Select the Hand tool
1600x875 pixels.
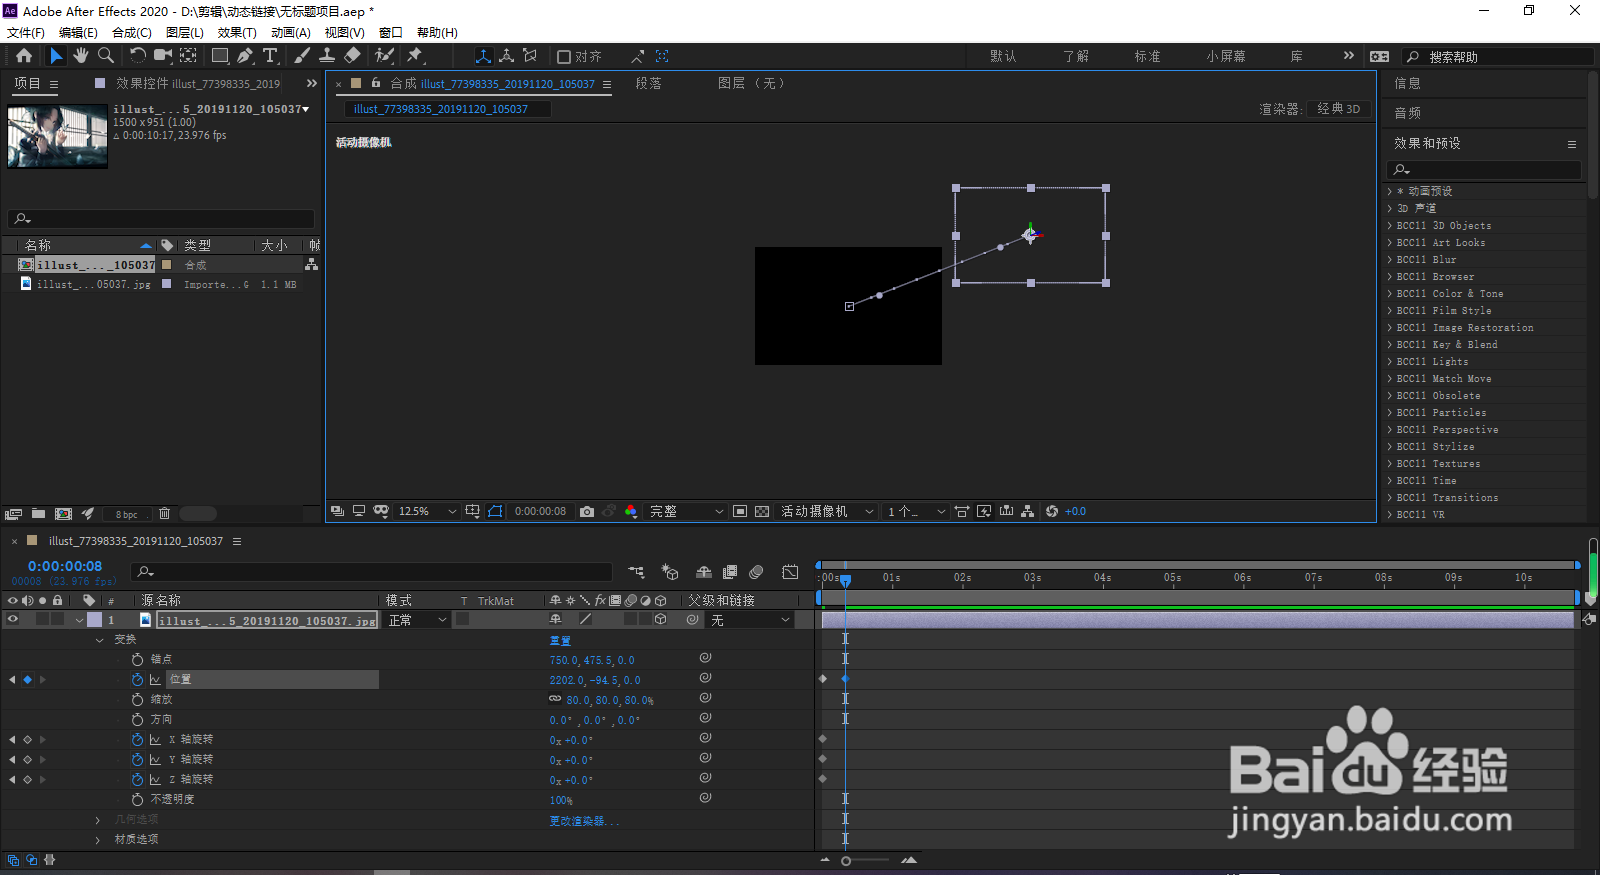(x=81, y=56)
